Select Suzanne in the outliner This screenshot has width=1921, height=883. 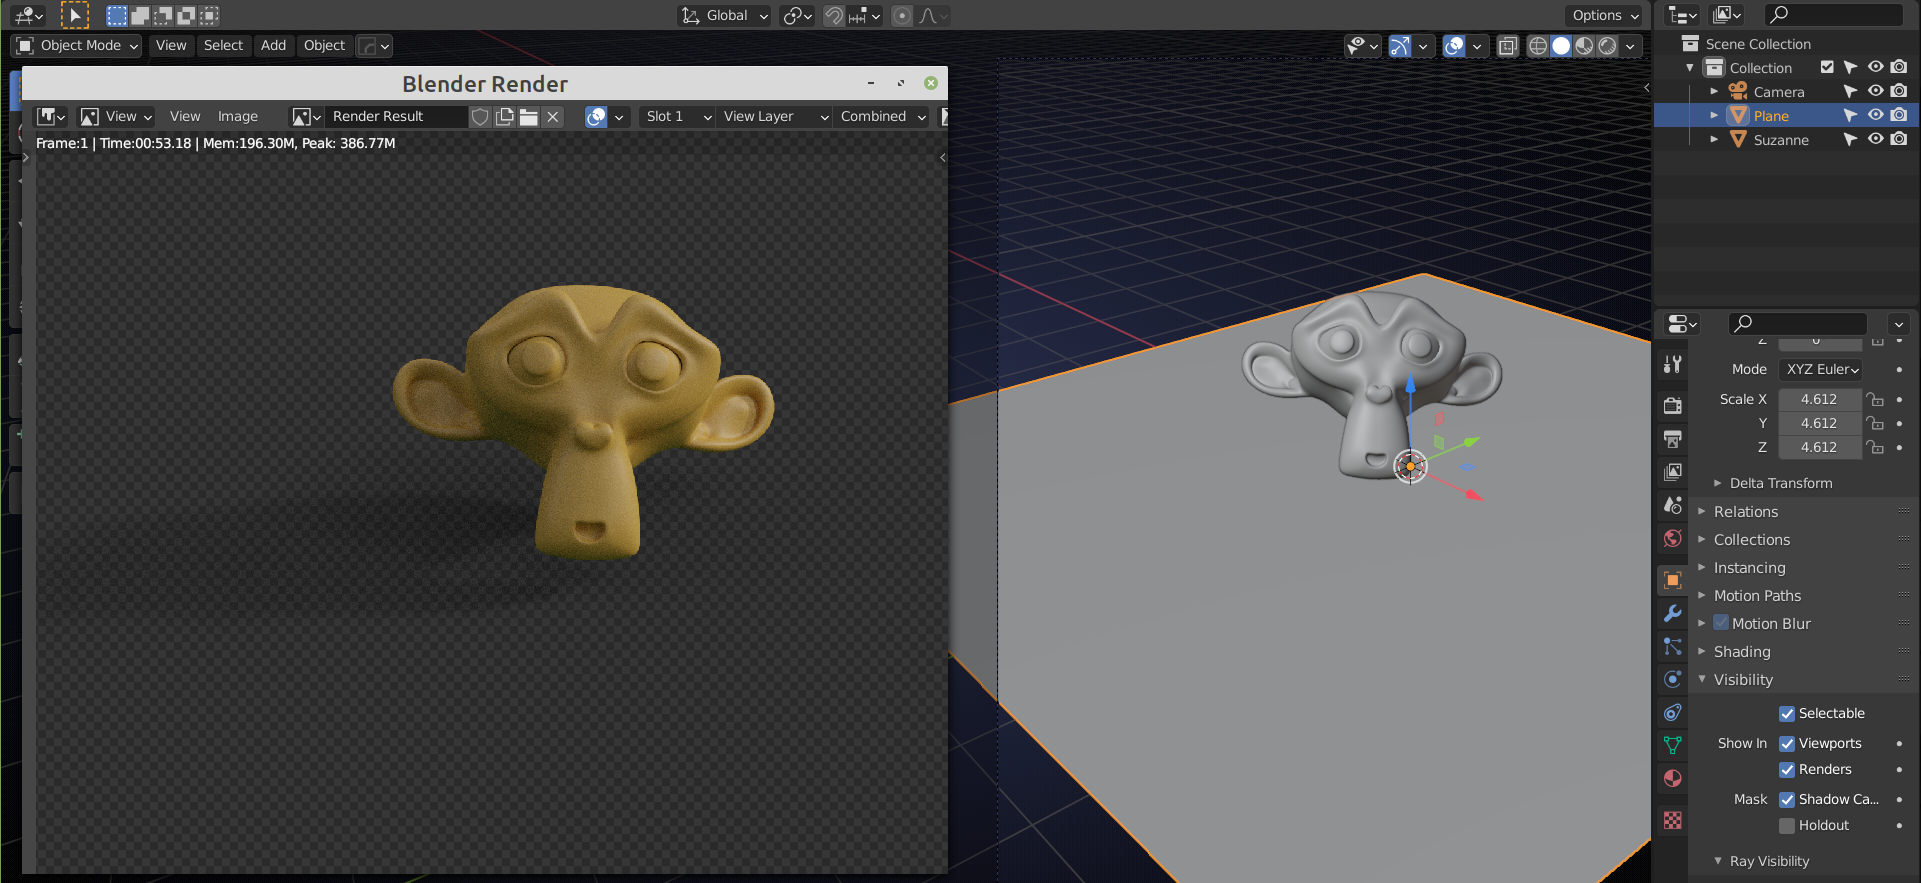pos(1781,140)
